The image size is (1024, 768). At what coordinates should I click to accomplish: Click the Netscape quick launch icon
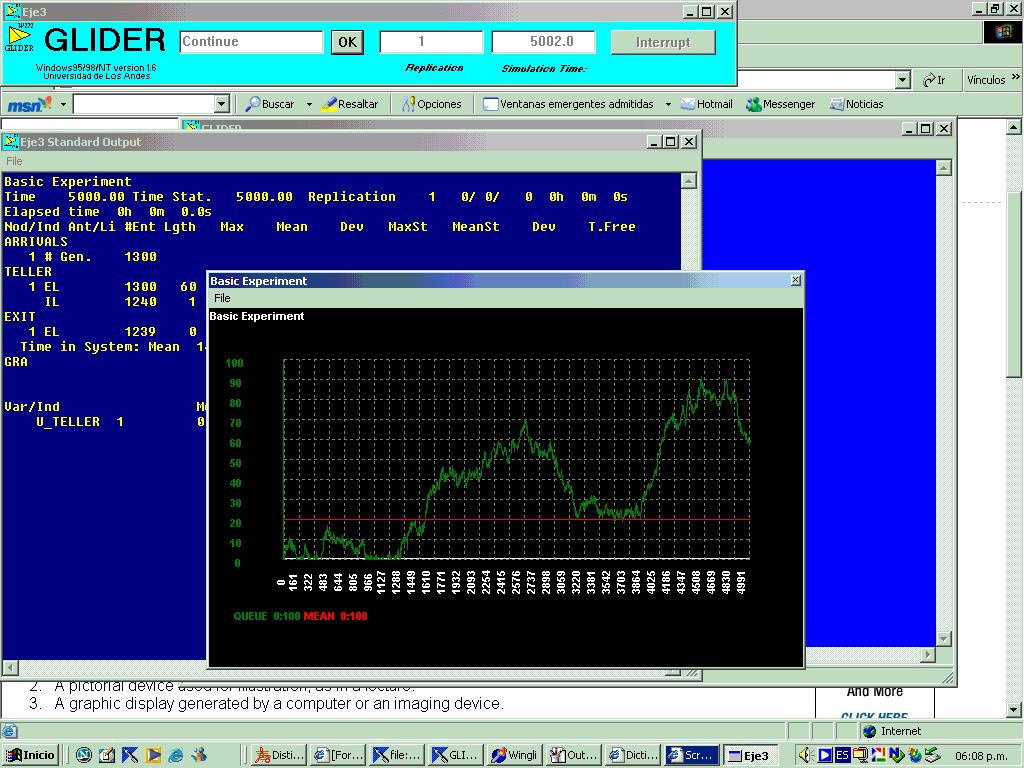pos(84,755)
